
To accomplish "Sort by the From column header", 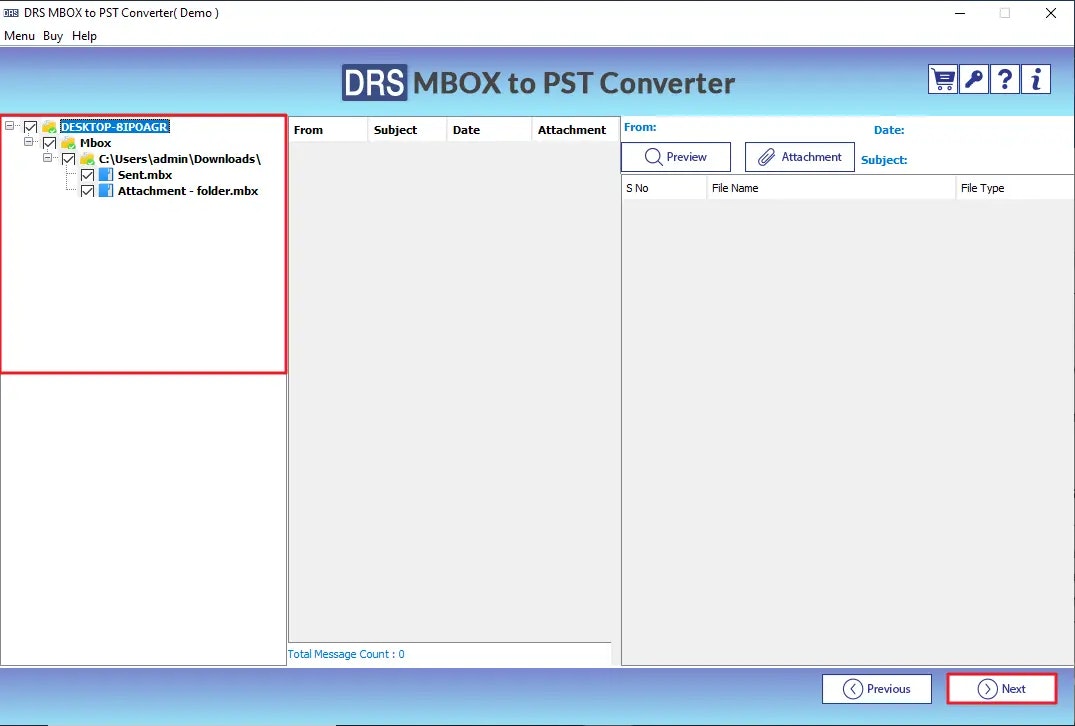I will click(328, 130).
